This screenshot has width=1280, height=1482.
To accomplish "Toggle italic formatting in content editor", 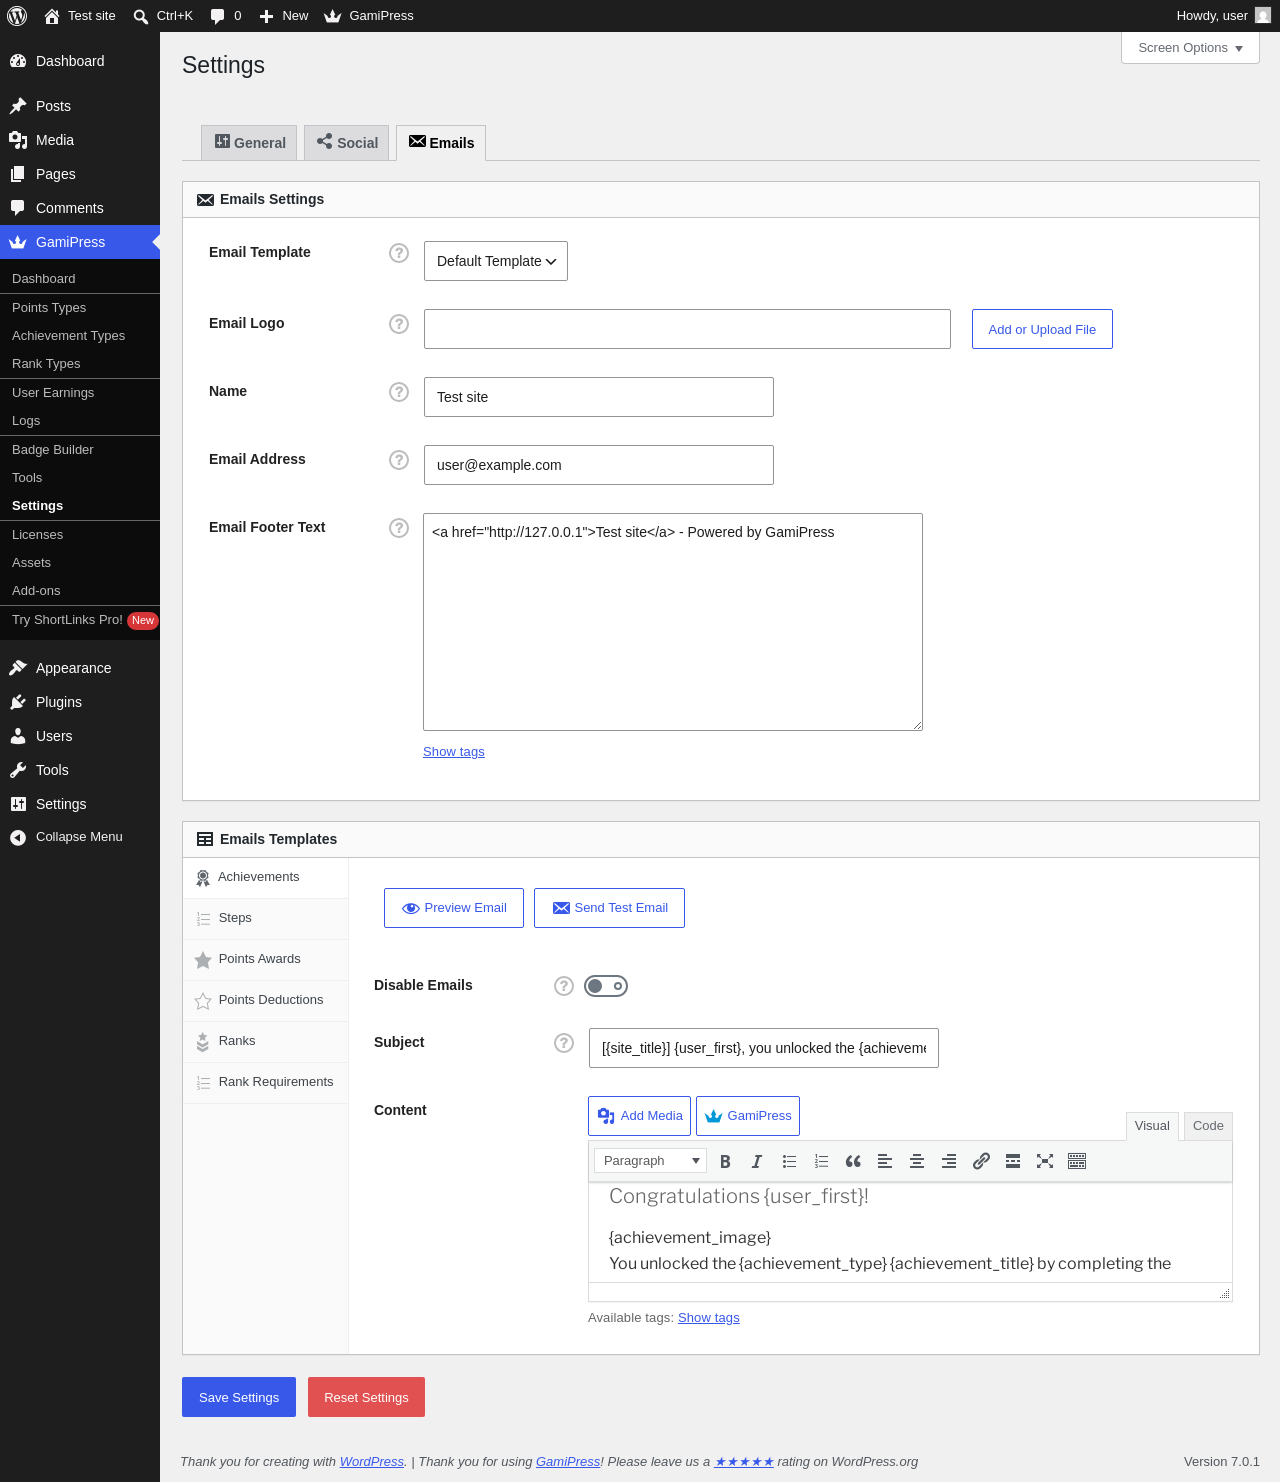I will tap(757, 1161).
